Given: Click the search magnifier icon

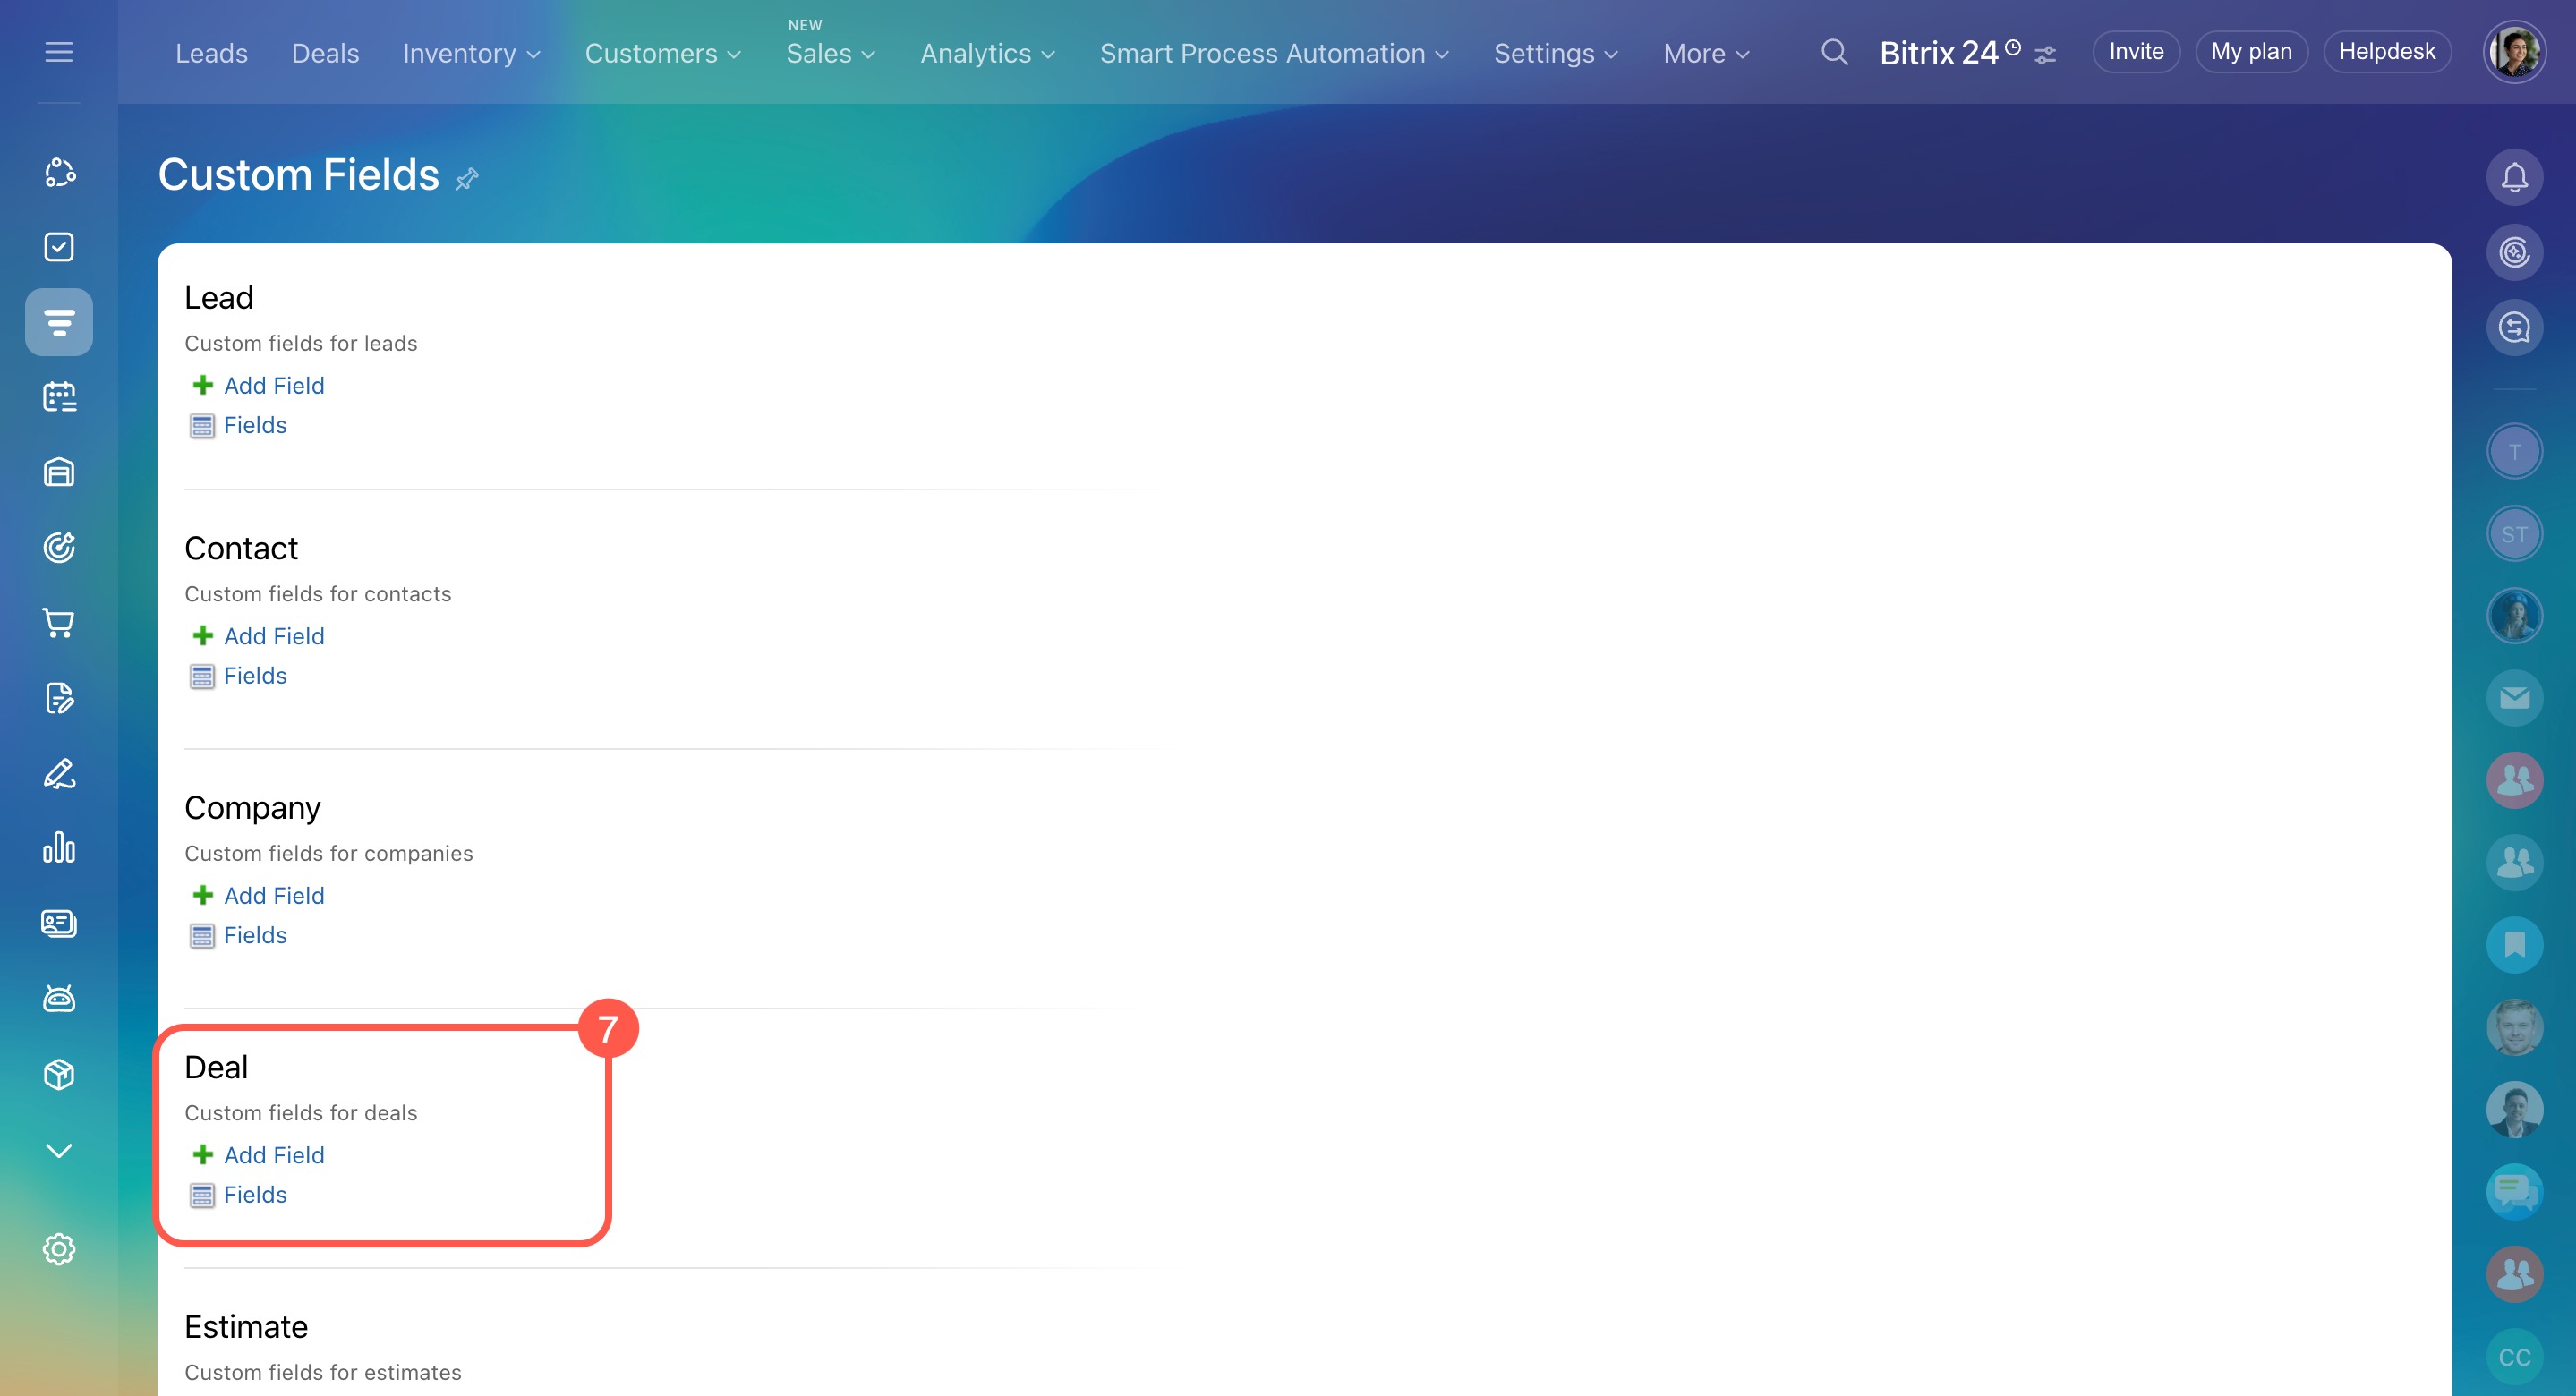Looking at the screenshot, I should (x=1834, y=52).
